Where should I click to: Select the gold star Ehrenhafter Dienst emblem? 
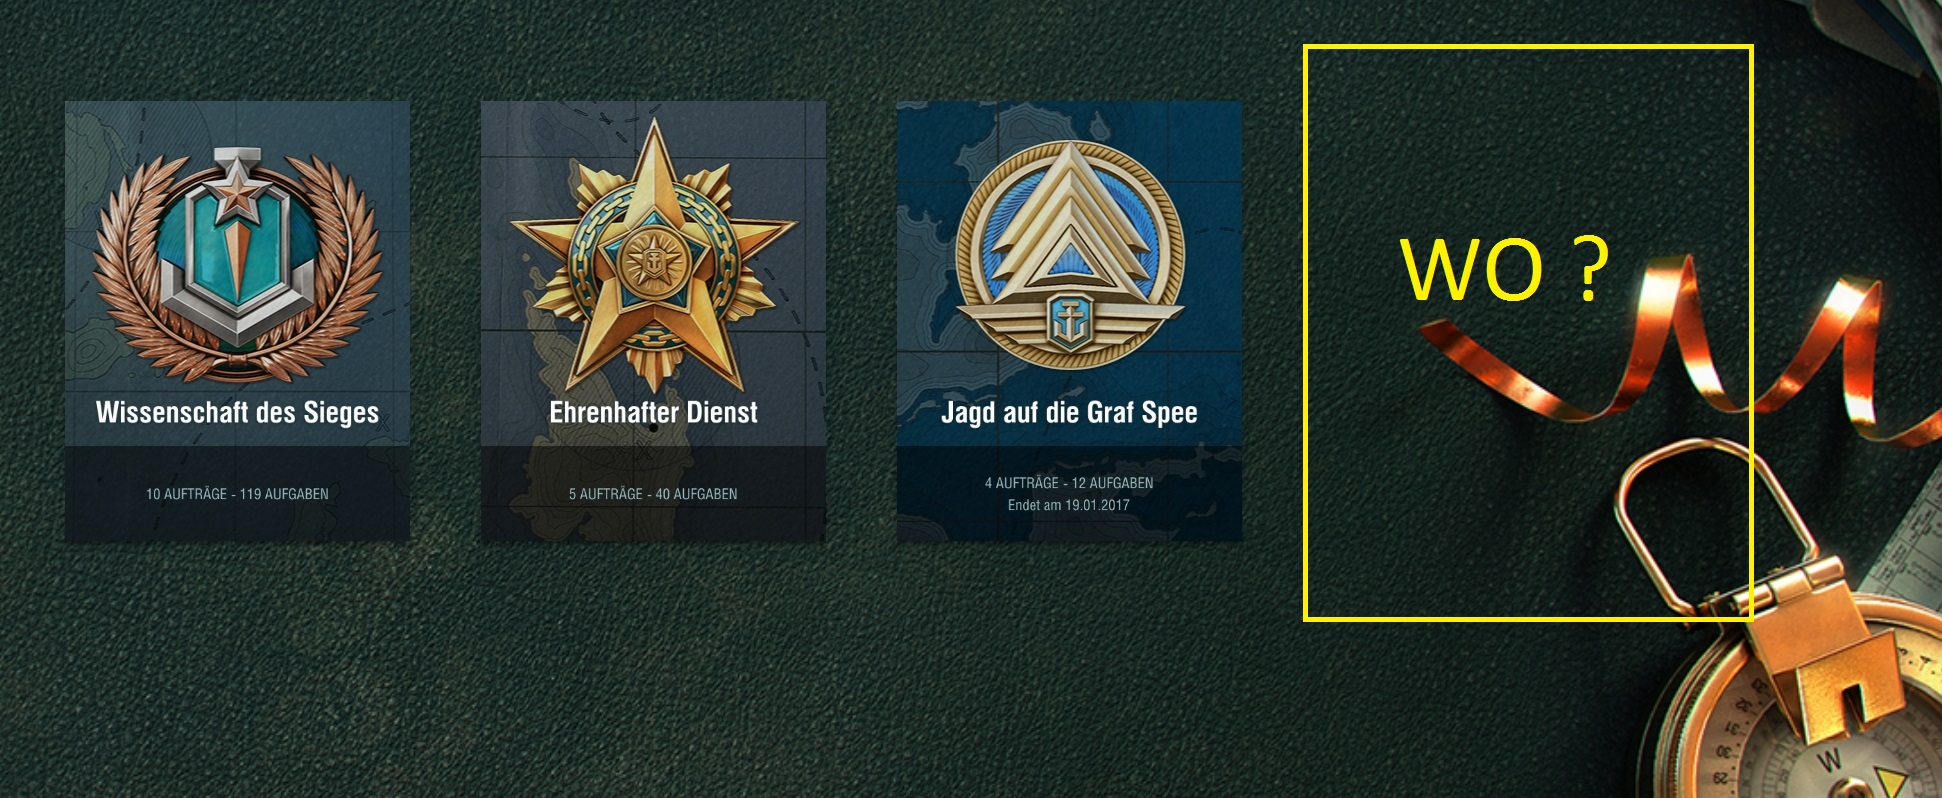pyautogui.click(x=653, y=257)
